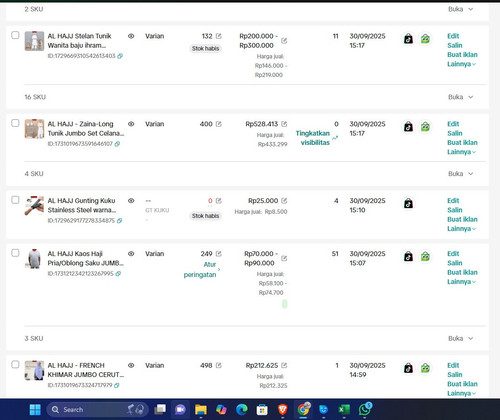Toggle visibility eye for Kaos Haji product

pos(131,254)
